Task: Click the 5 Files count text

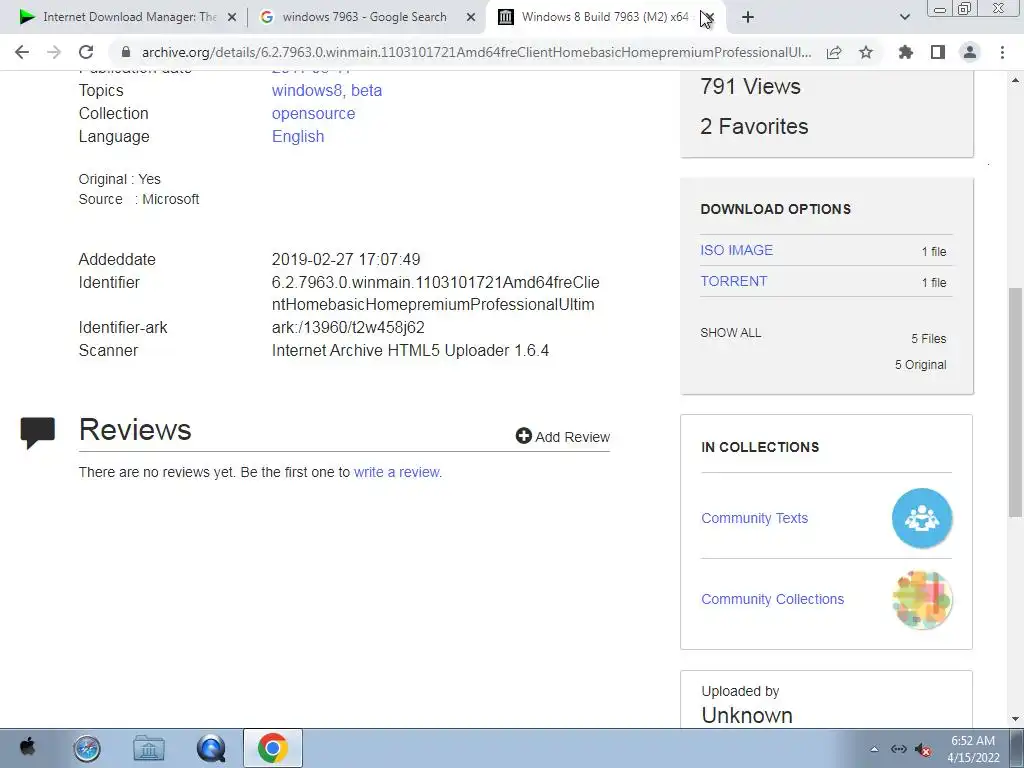Action: (x=929, y=339)
